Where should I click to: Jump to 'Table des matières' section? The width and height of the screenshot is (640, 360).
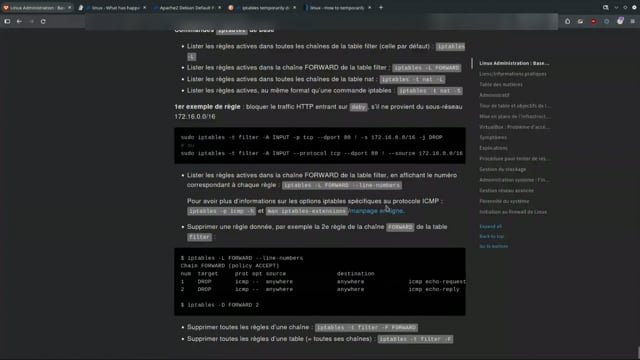501,84
